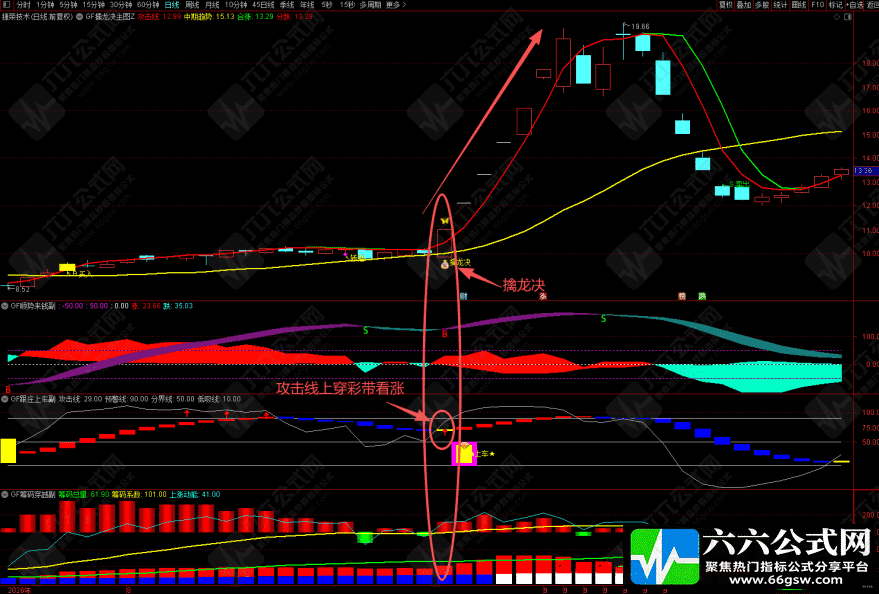Click the 8.52 low price label
This screenshot has height=594, width=879.
[22, 289]
